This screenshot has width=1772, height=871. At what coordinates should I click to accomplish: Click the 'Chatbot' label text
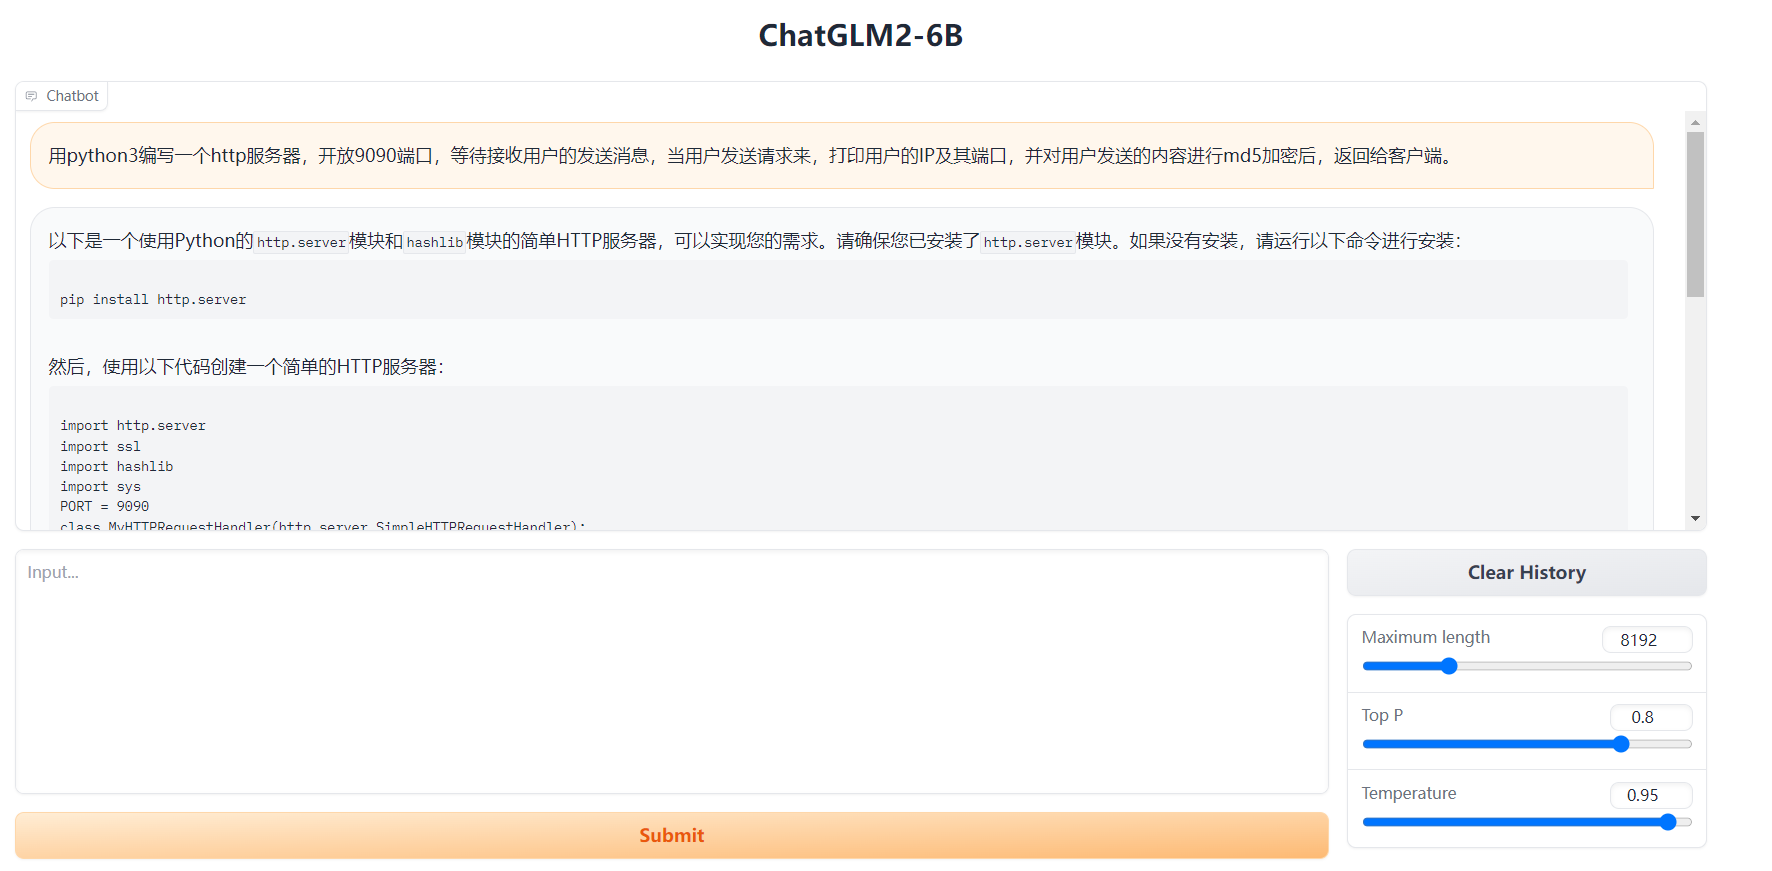[72, 96]
